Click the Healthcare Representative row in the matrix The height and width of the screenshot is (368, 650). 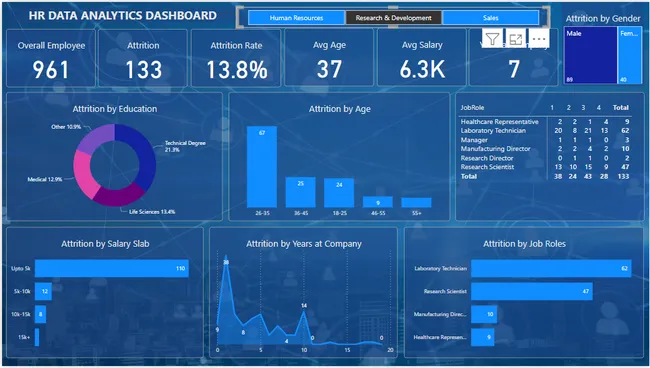[x=545, y=121]
